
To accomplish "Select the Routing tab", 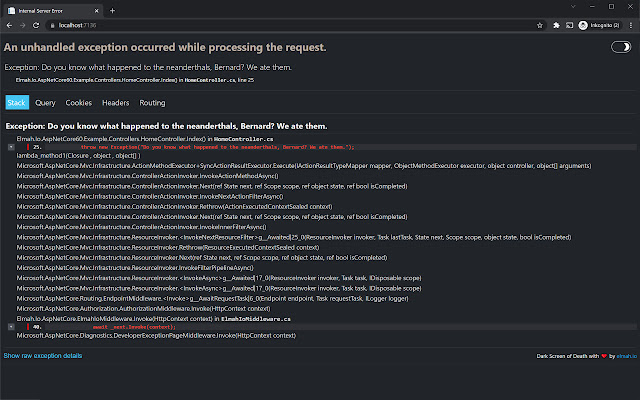I will 152,102.
